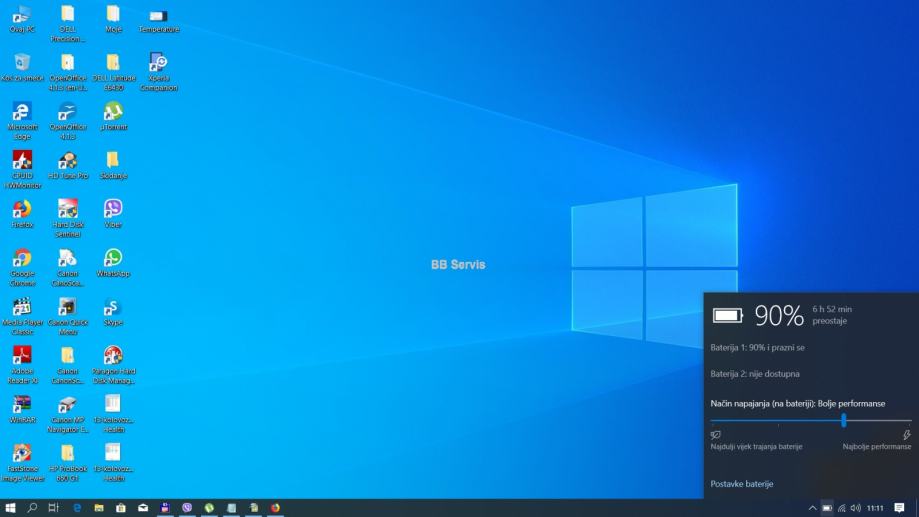The height and width of the screenshot is (517, 919).
Task: Open Microsoft Store from the taskbar
Action: (x=121, y=508)
